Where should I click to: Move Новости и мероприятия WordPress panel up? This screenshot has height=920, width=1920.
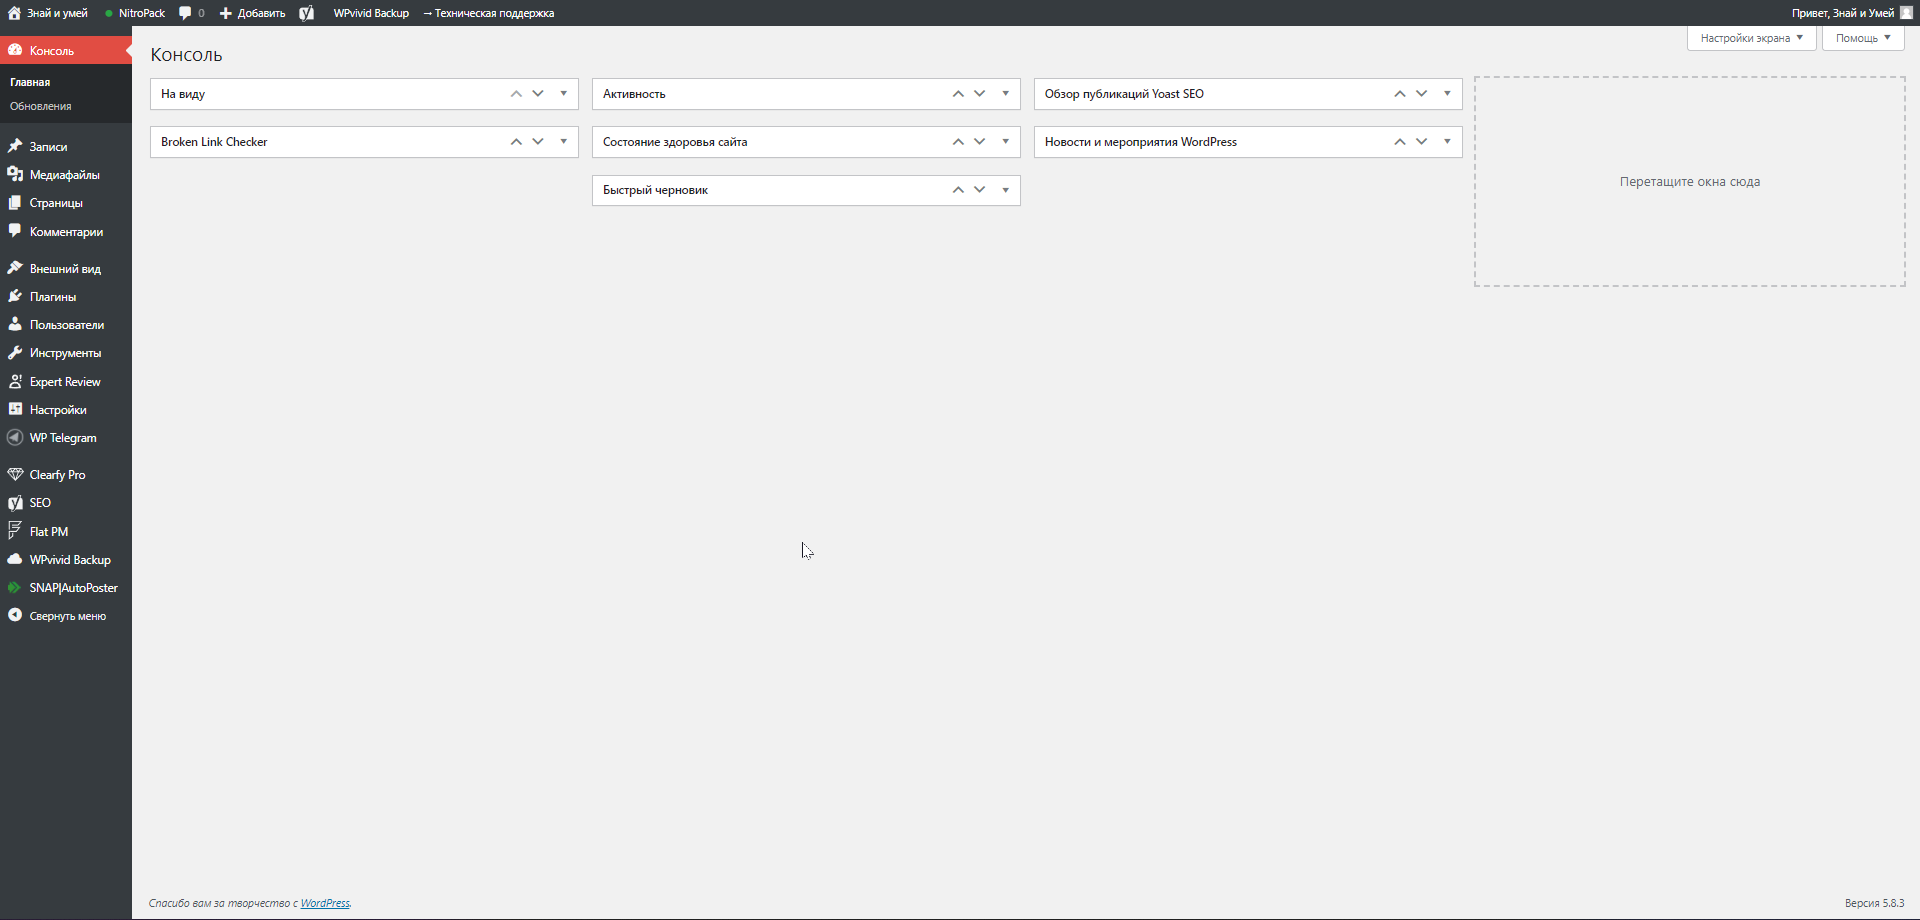click(x=1400, y=142)
